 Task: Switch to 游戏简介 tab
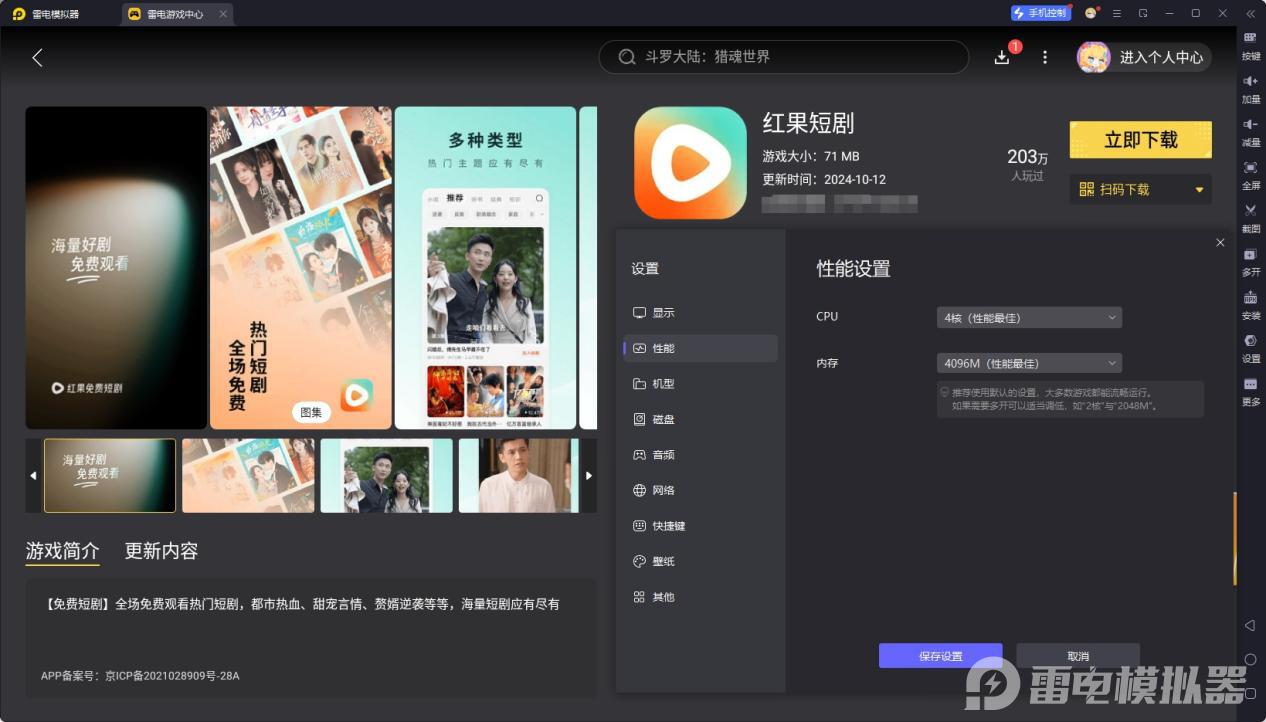(x=62, y=551)
